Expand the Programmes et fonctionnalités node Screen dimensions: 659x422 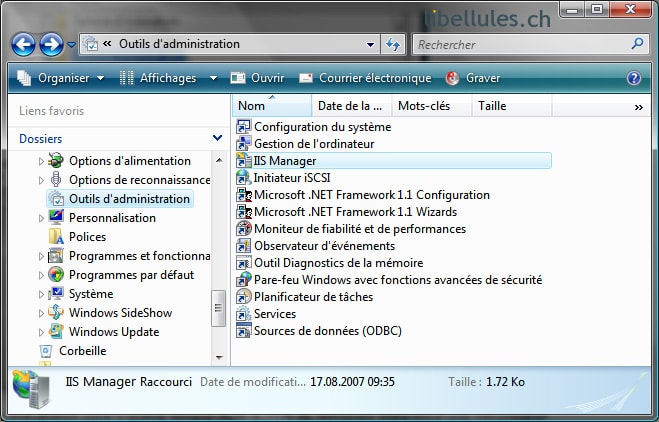pos(41,256)
